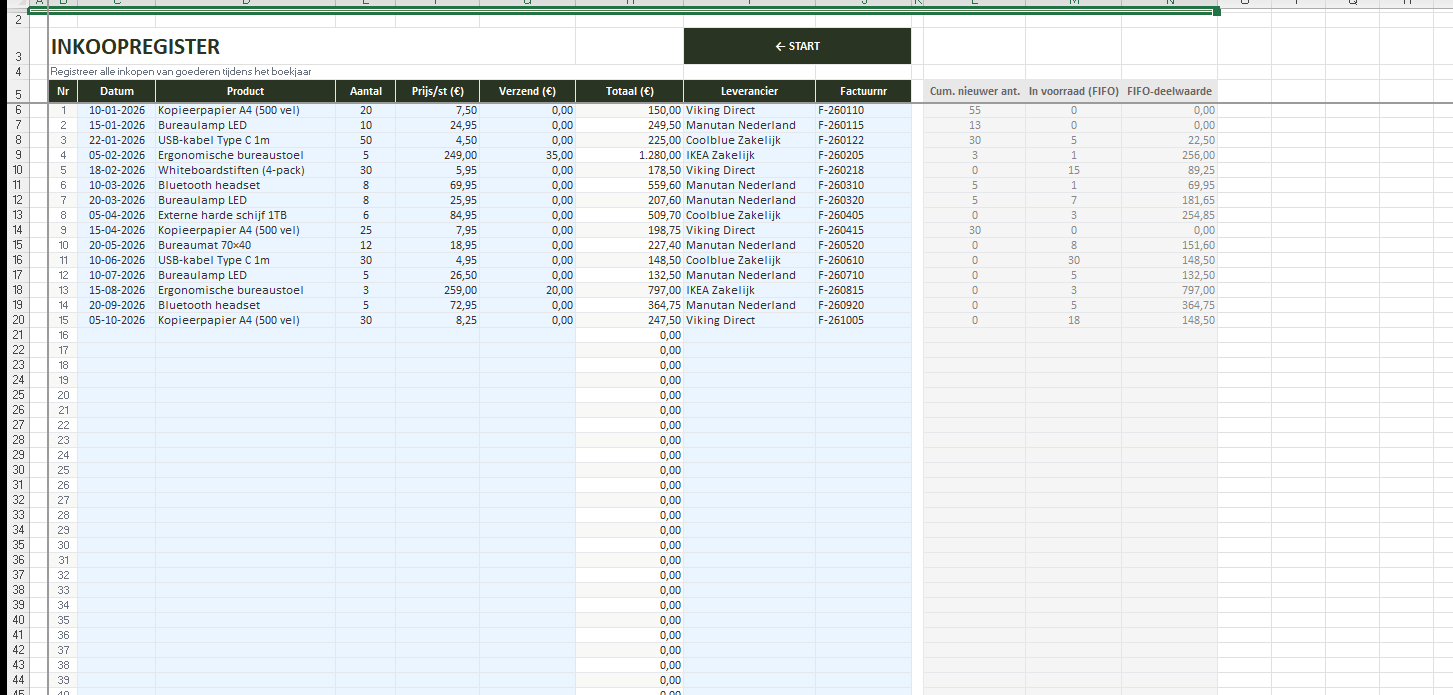
Task: Select the Factuurnr header cell
Action: pos(863,91)
